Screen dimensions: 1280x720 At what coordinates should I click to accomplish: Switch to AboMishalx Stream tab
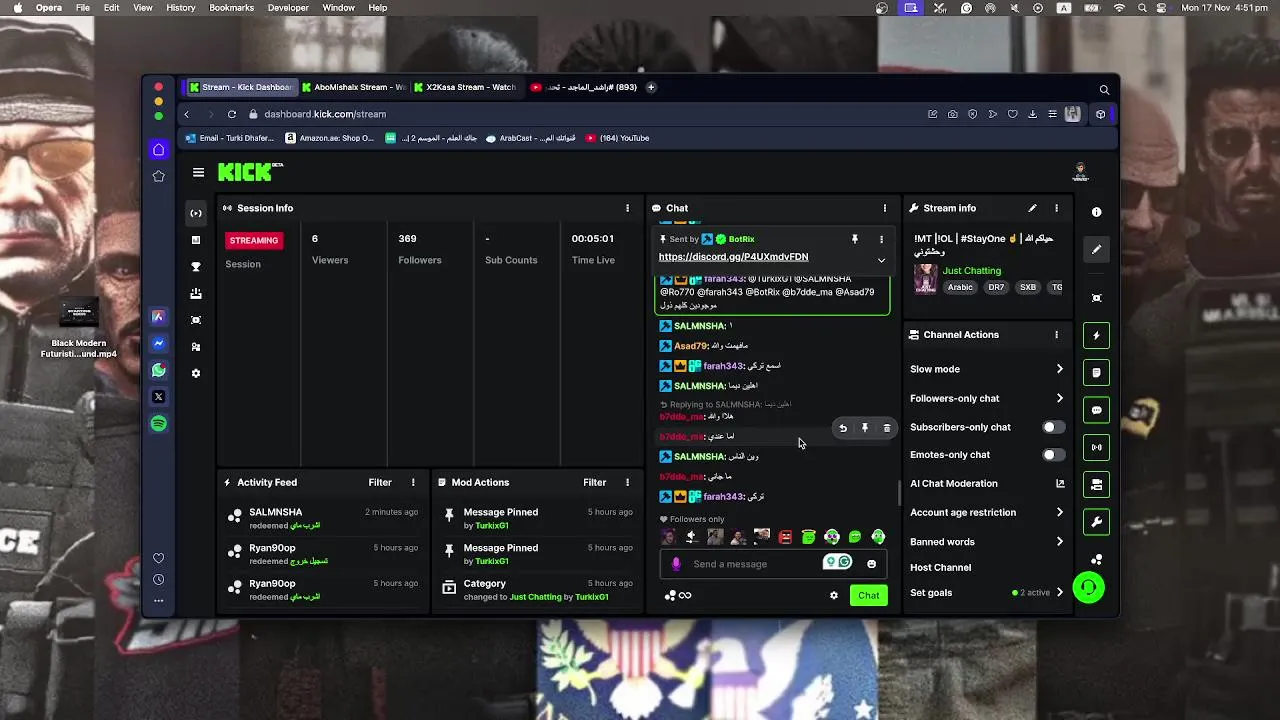[x=353, y=87]
